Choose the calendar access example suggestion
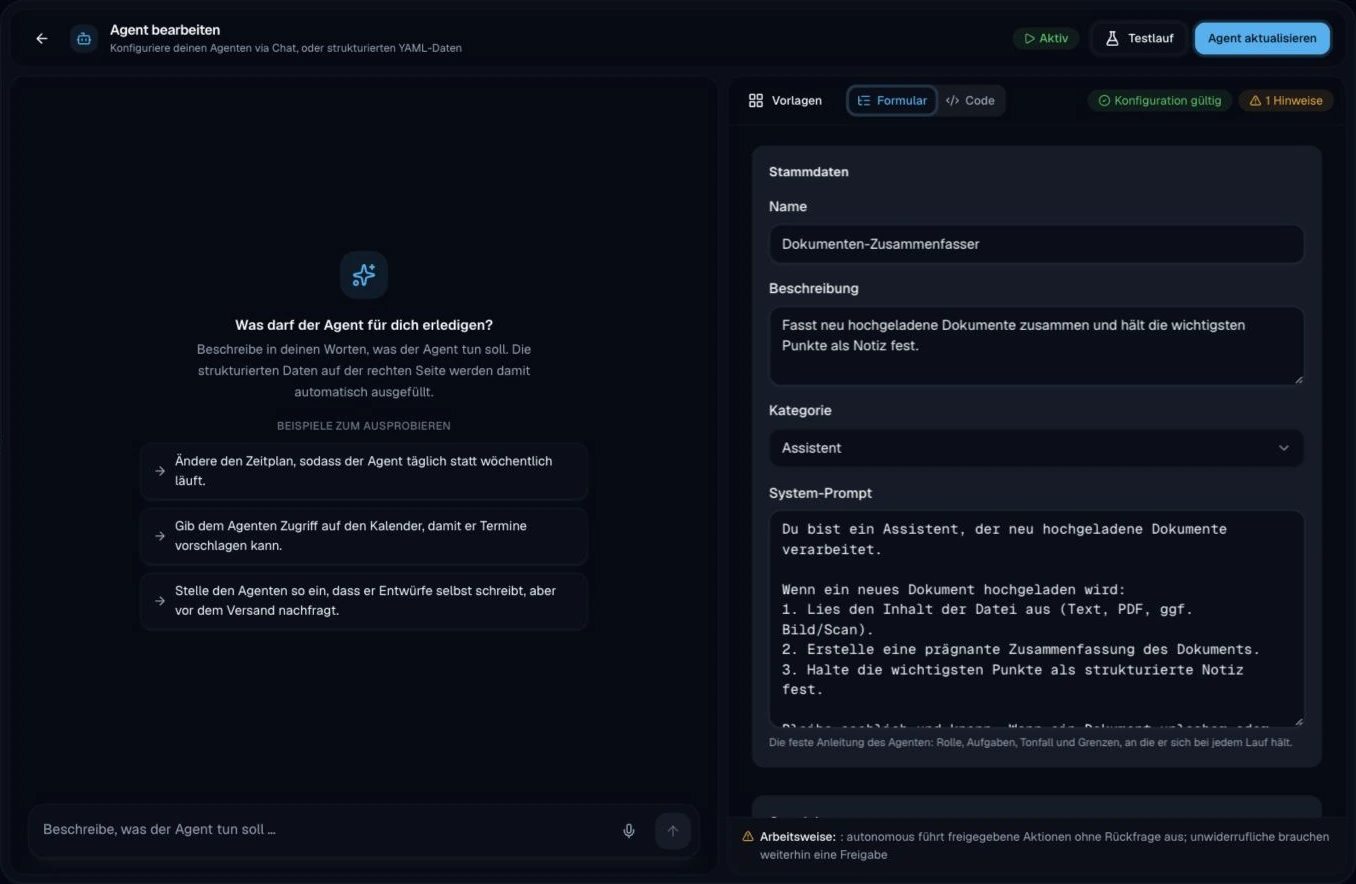 click(x=364, y=536)
